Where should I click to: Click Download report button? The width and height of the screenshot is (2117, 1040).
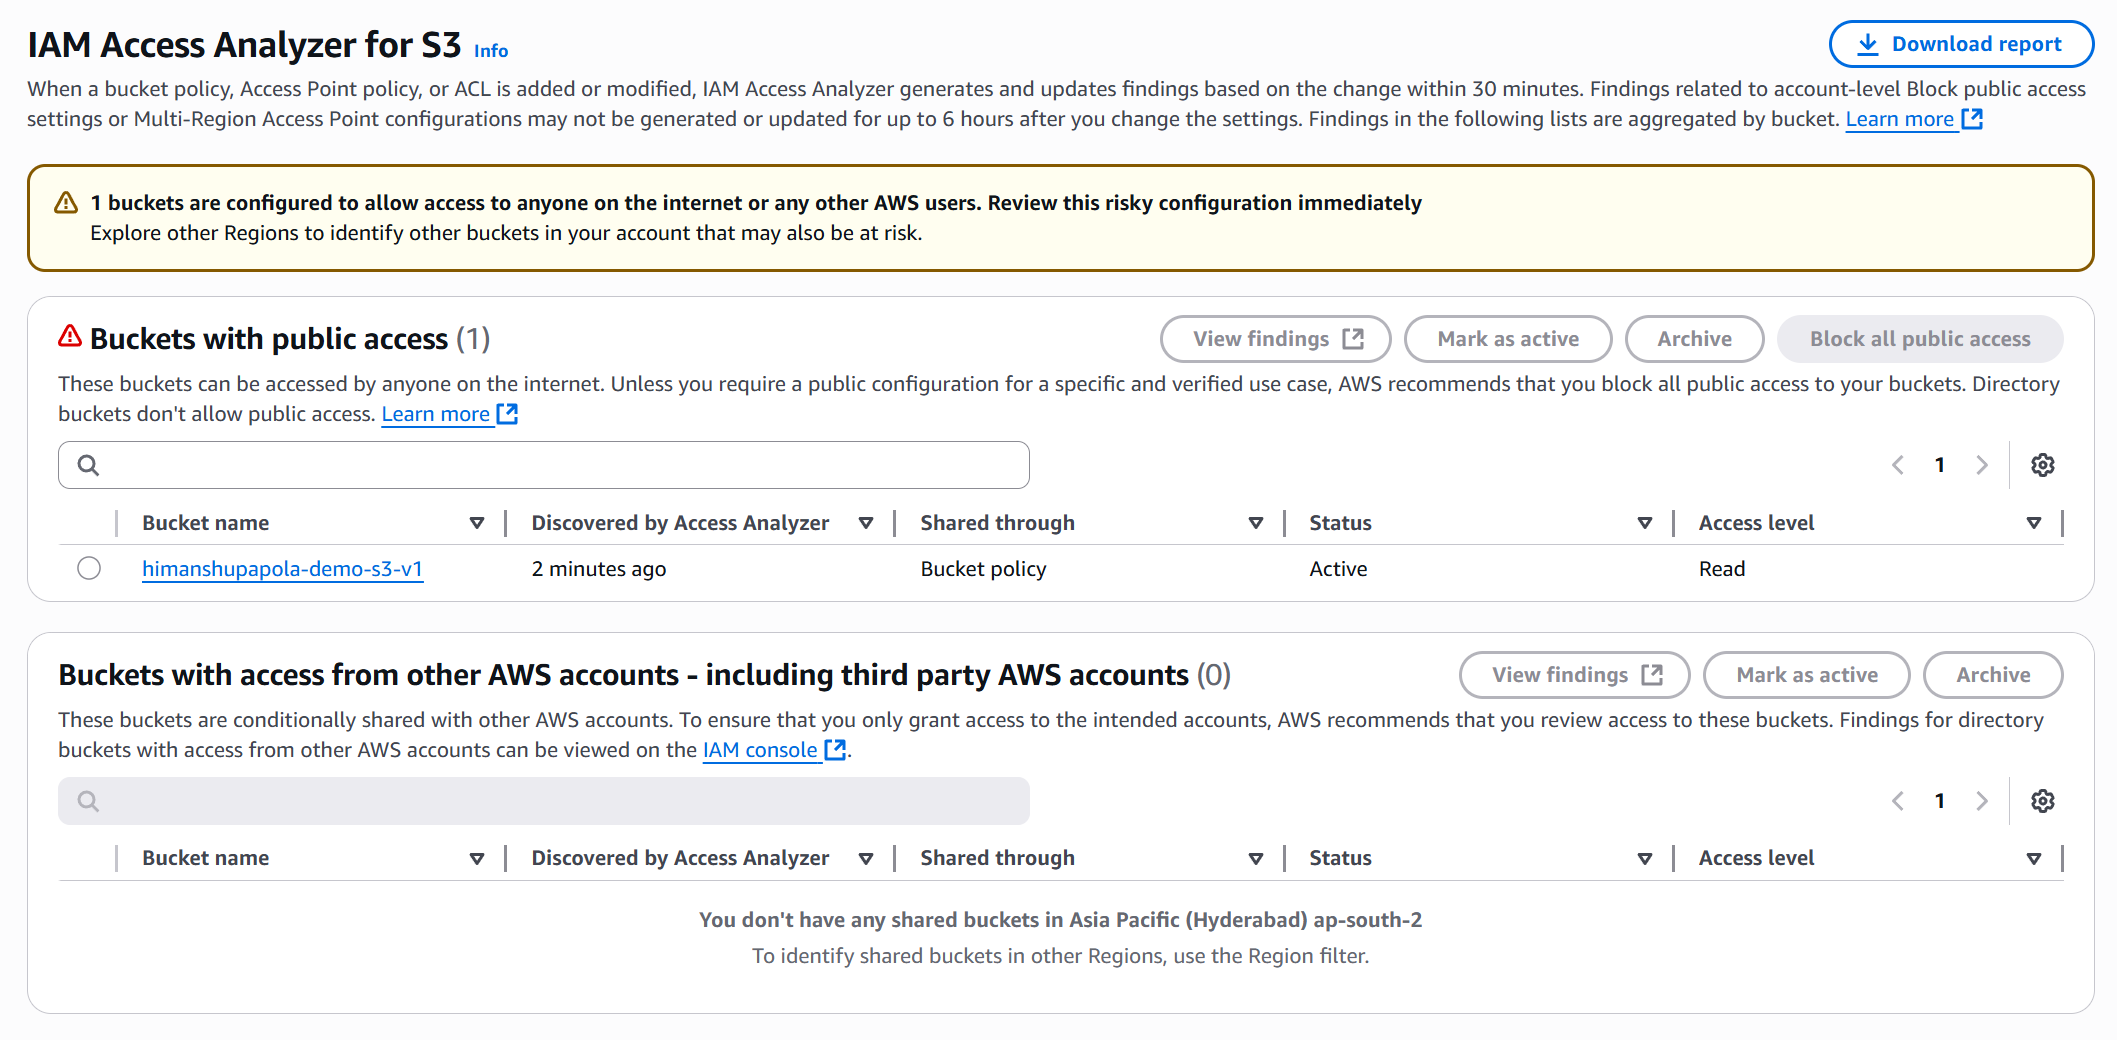tap(1960, 44)
